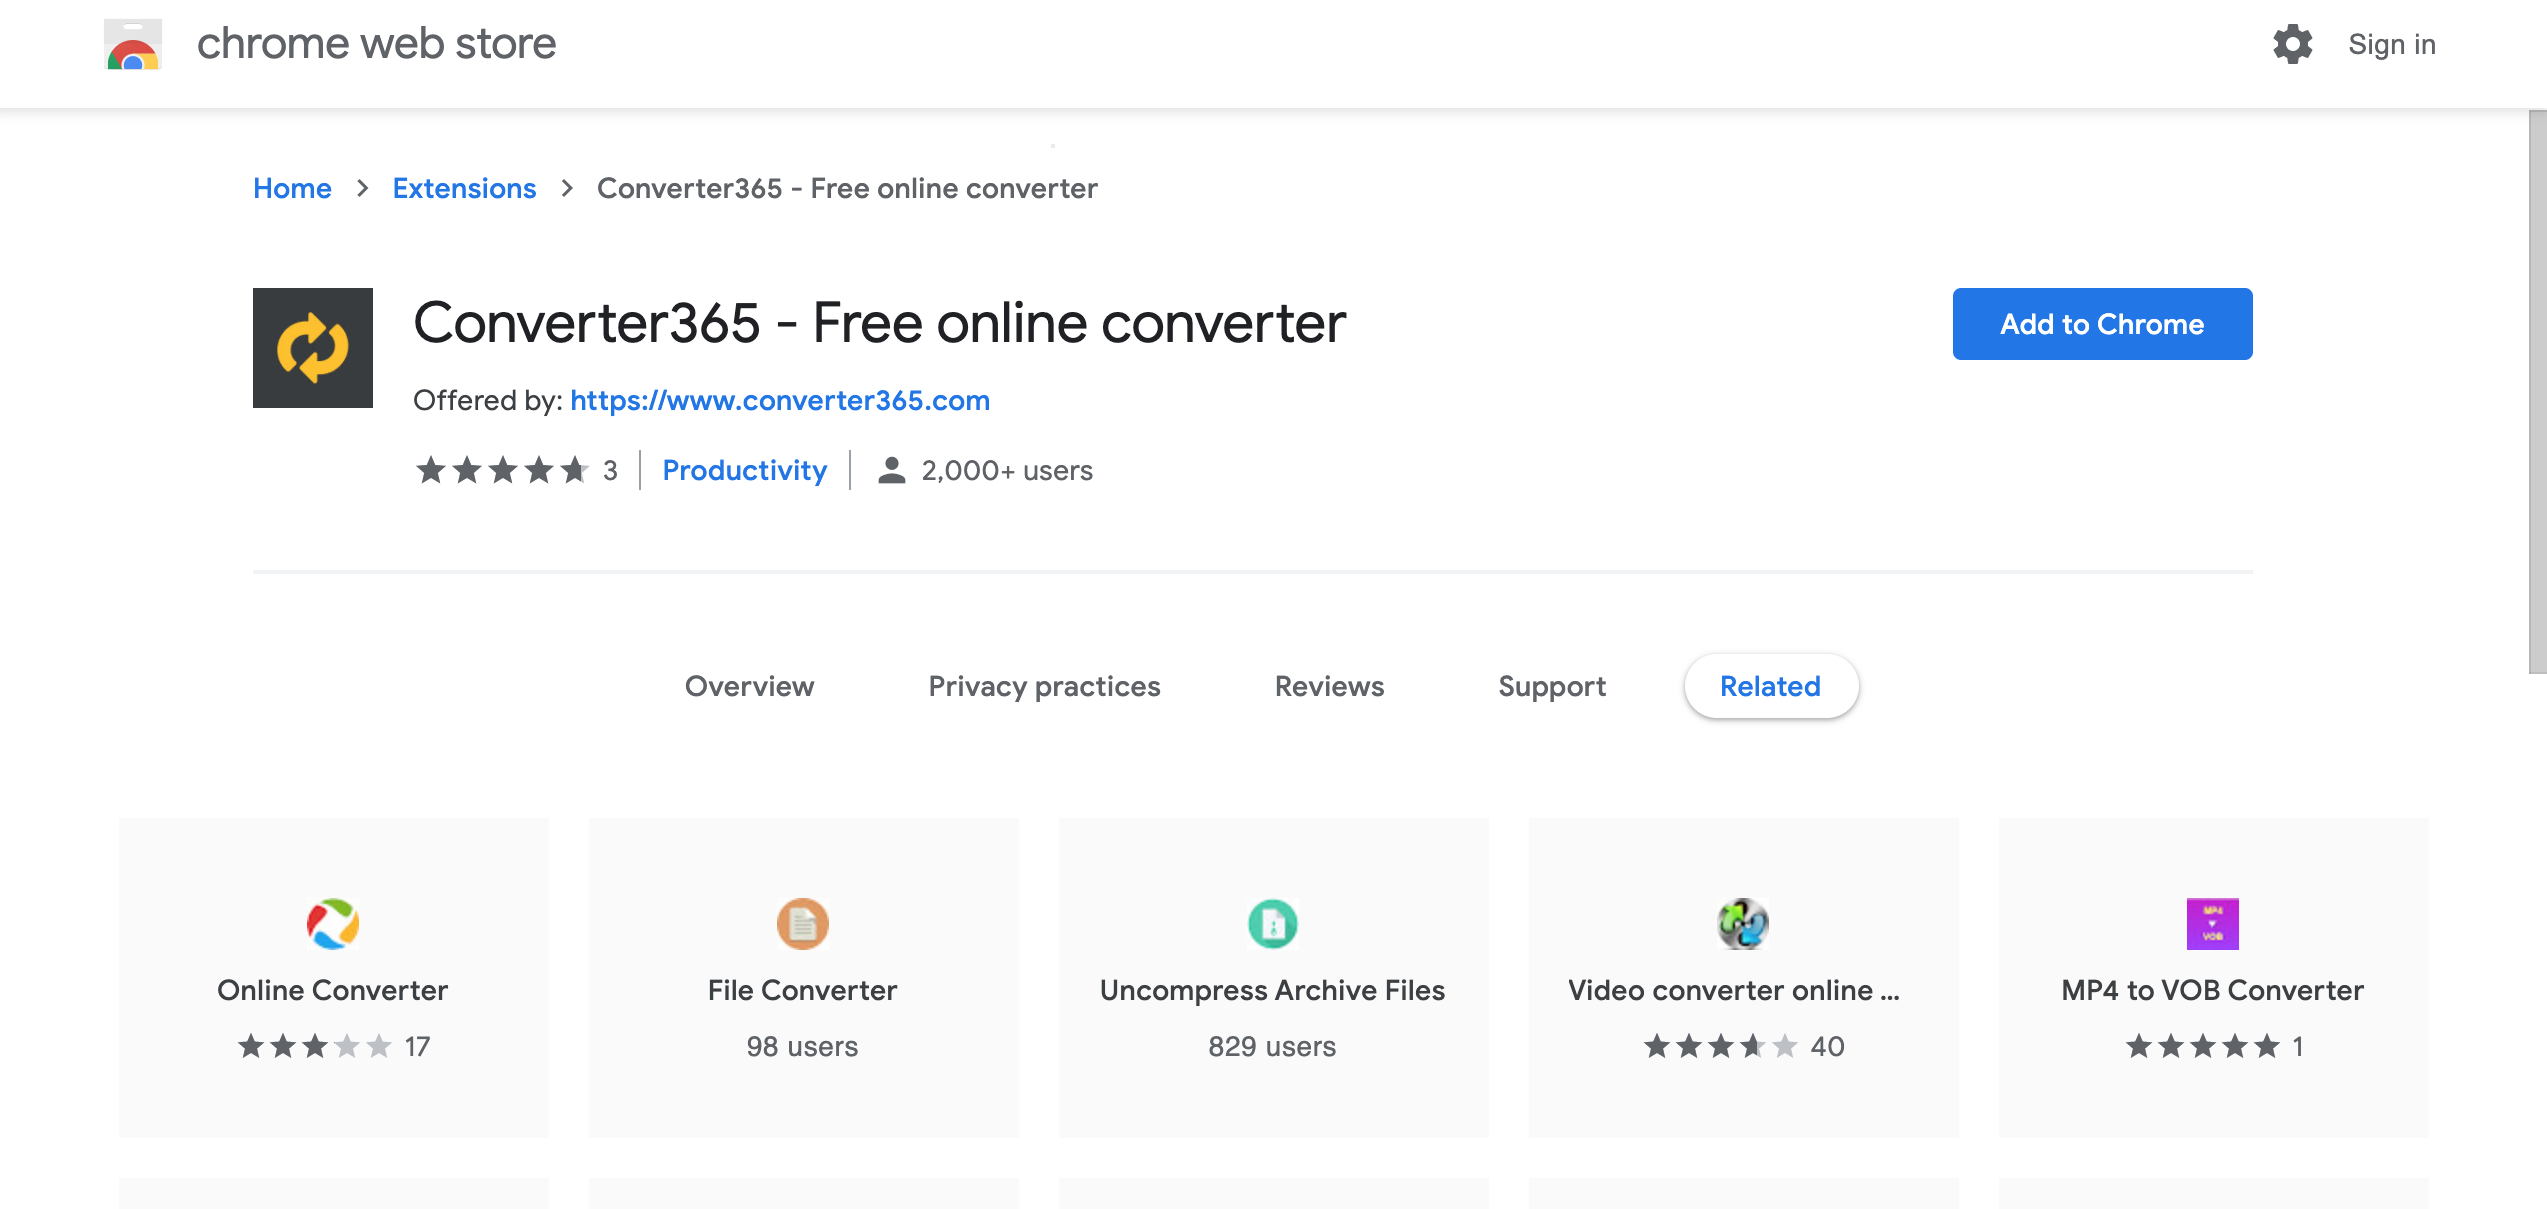Click the File Converter orange document icon
Image resolution: width=2547 pixels, height=1209 pixels.
801,923
